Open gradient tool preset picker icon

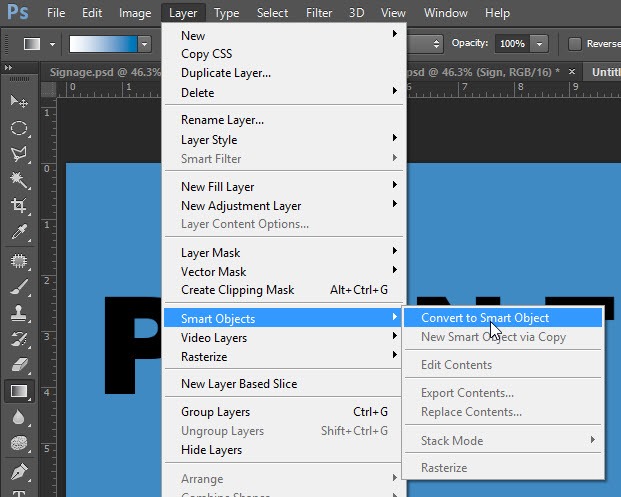tap(32, 44)
